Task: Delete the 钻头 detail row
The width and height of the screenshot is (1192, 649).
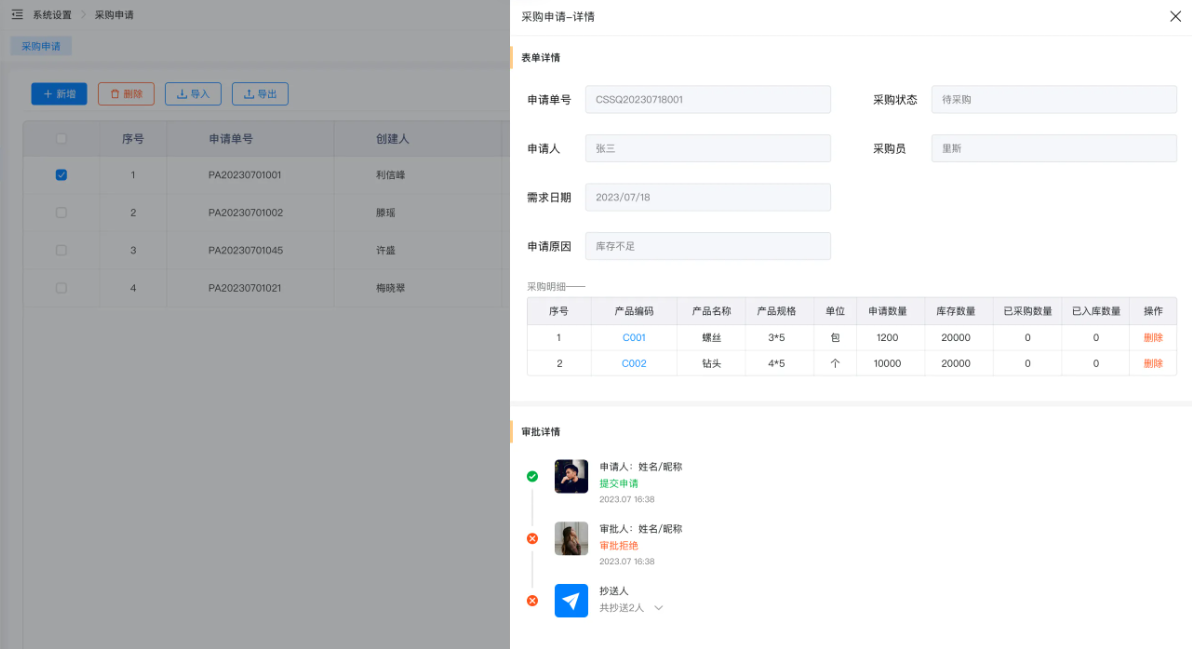Action: (x=1153, y=363)
